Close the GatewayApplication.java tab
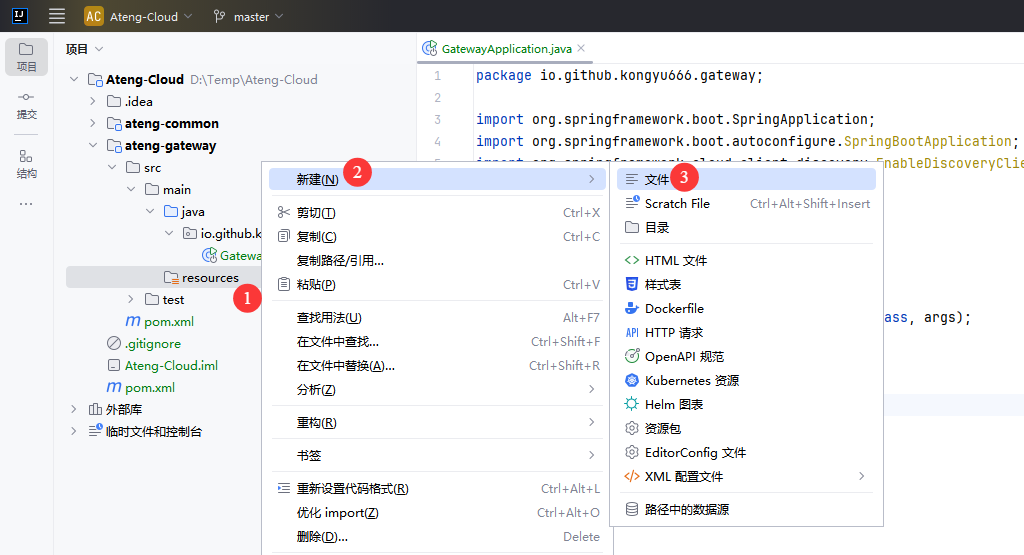Image resolution: width=1024 pixels, height=555 pixels. tap(581, 48)
